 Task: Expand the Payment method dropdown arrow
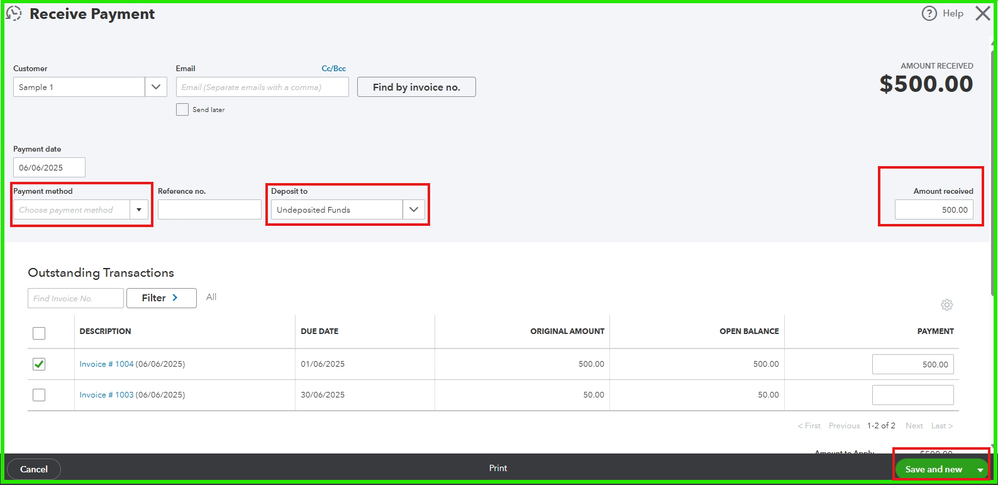click(x=139, y=209)
